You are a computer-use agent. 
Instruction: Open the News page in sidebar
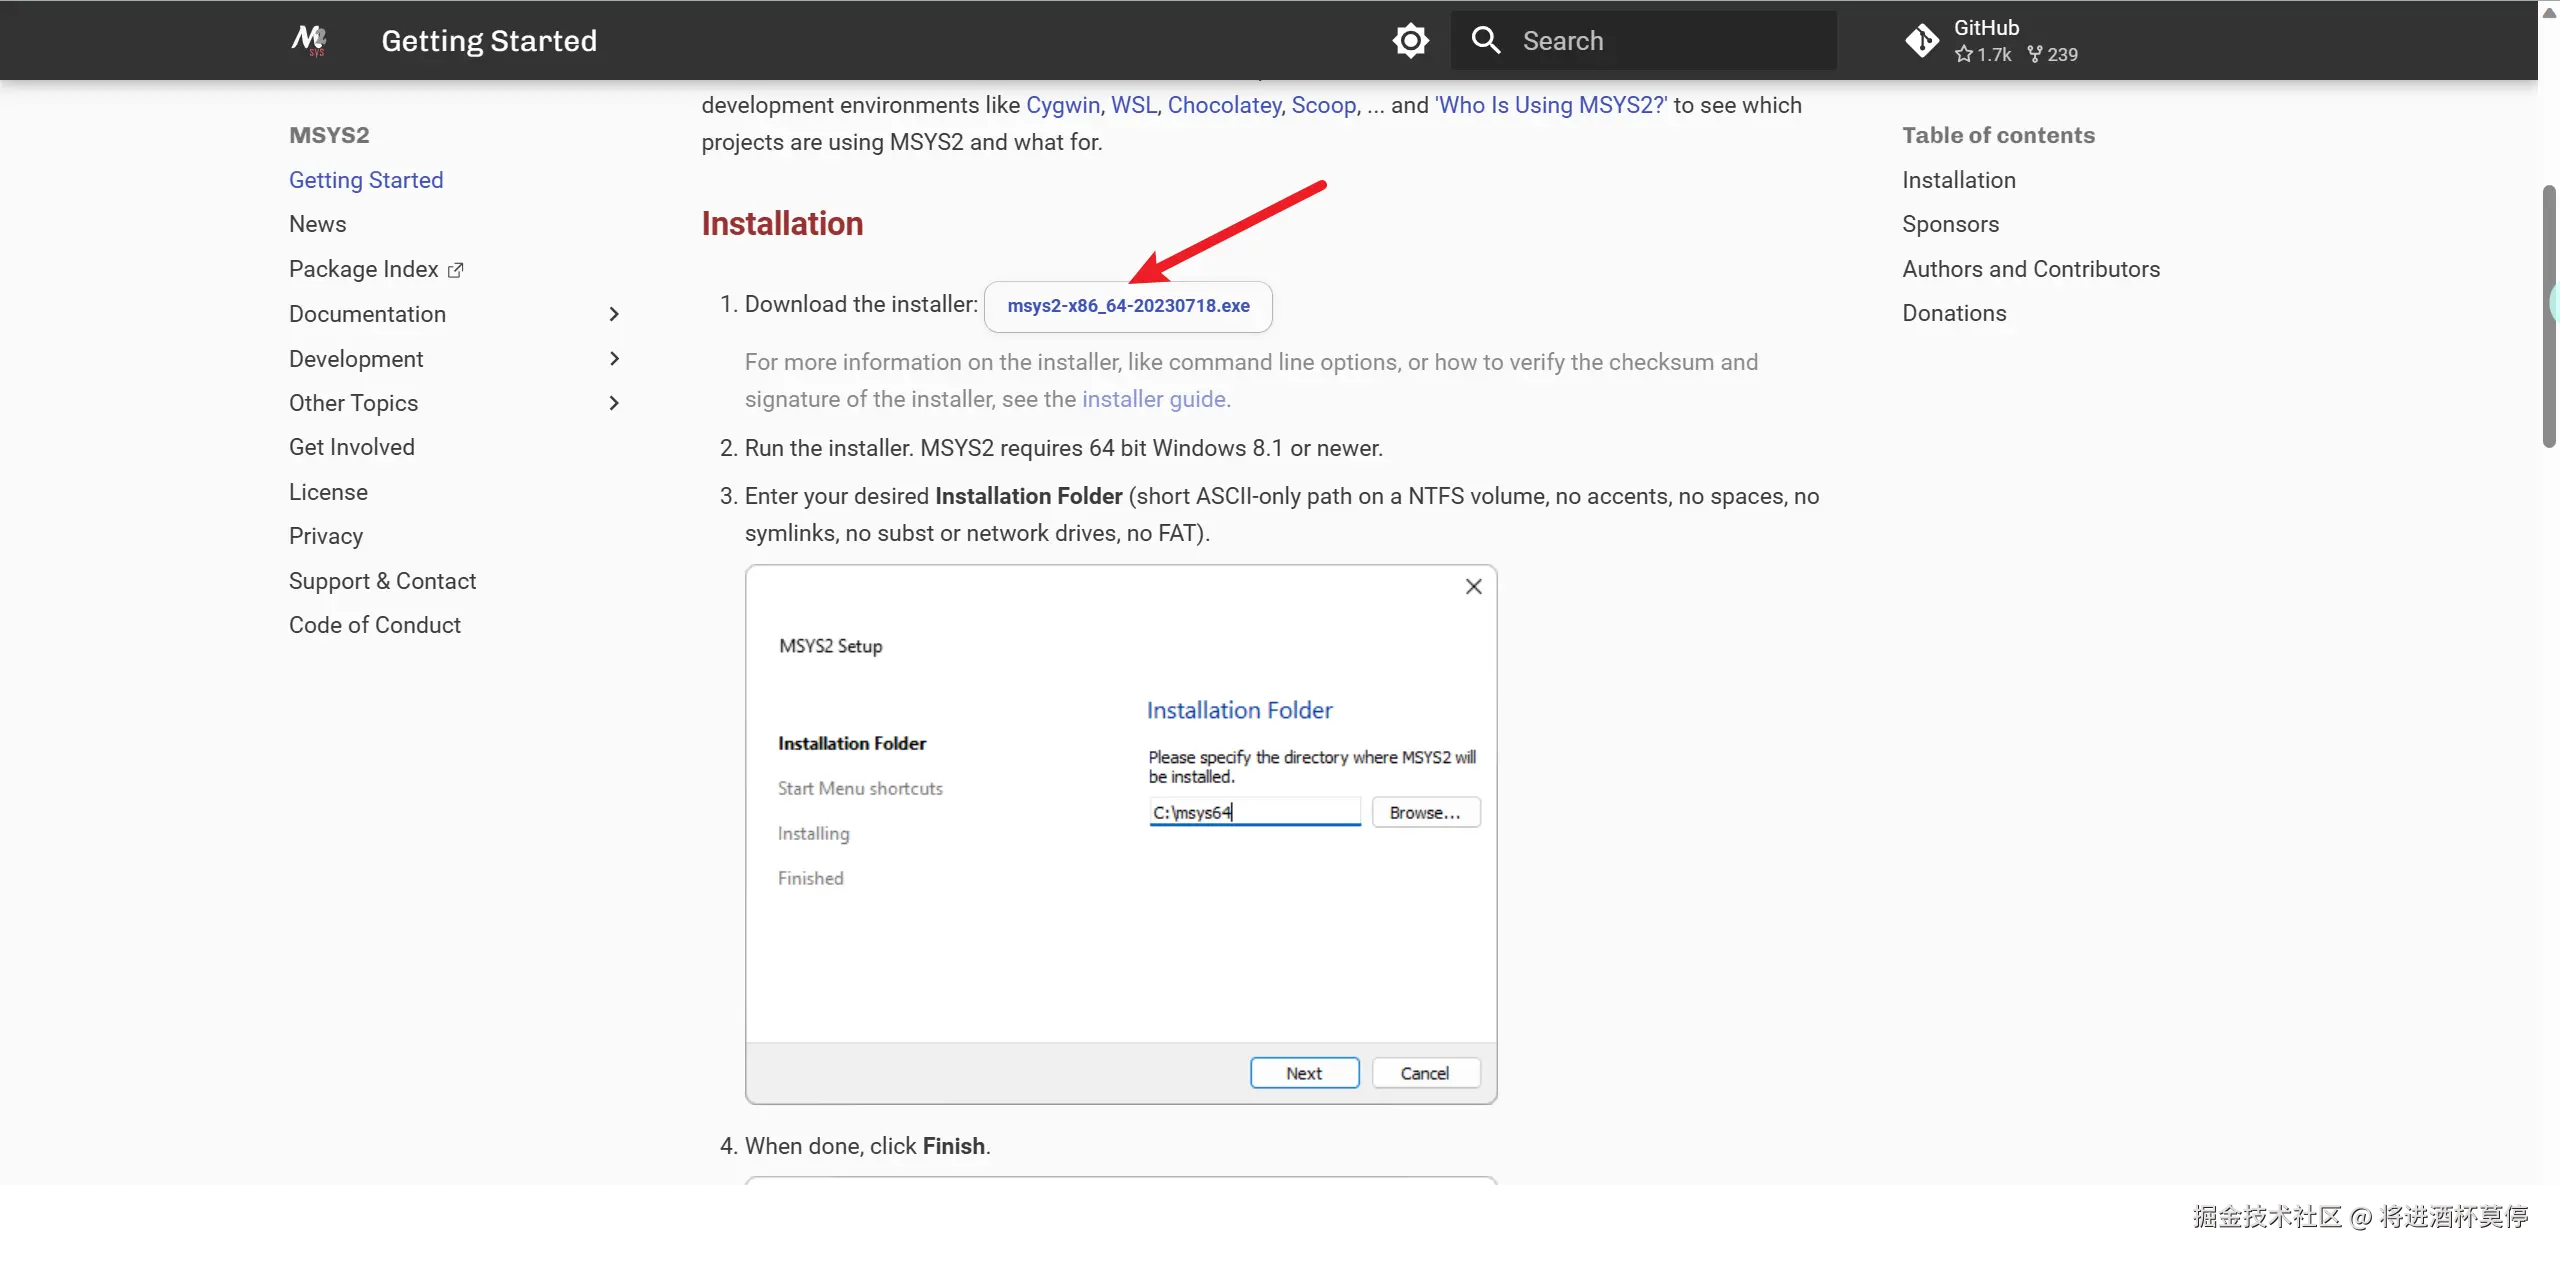317,224
